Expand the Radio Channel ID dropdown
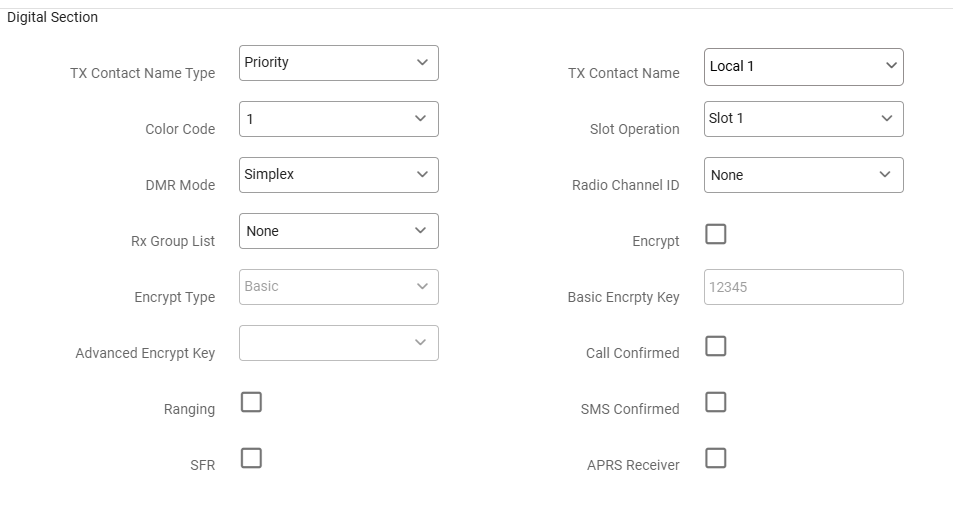Image resolution: width=953 pixels, height=512 pixels. click(x=803, y=175)
